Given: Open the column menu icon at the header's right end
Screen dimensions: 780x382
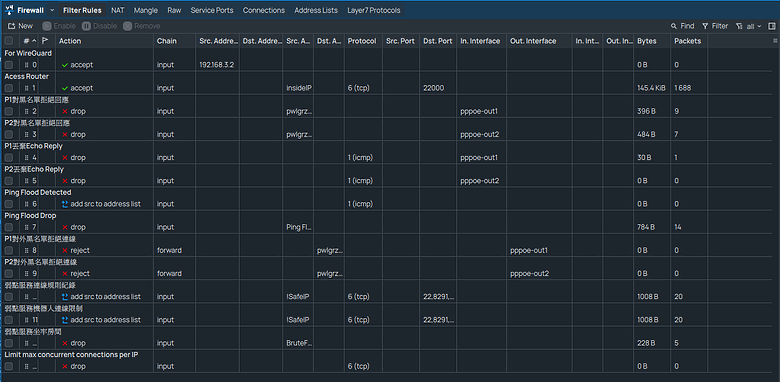Looking at the screenshot, I should (x=775, y=41).
